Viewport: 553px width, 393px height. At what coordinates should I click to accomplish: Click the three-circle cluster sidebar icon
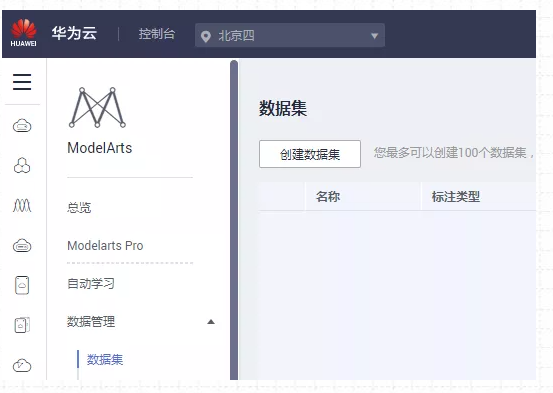[x=22, y=165]
